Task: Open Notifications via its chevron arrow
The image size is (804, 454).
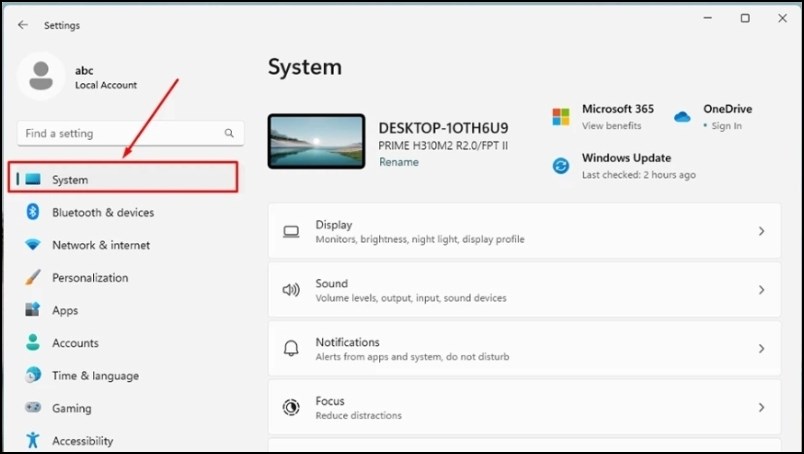Action: (x=761, y=349)
